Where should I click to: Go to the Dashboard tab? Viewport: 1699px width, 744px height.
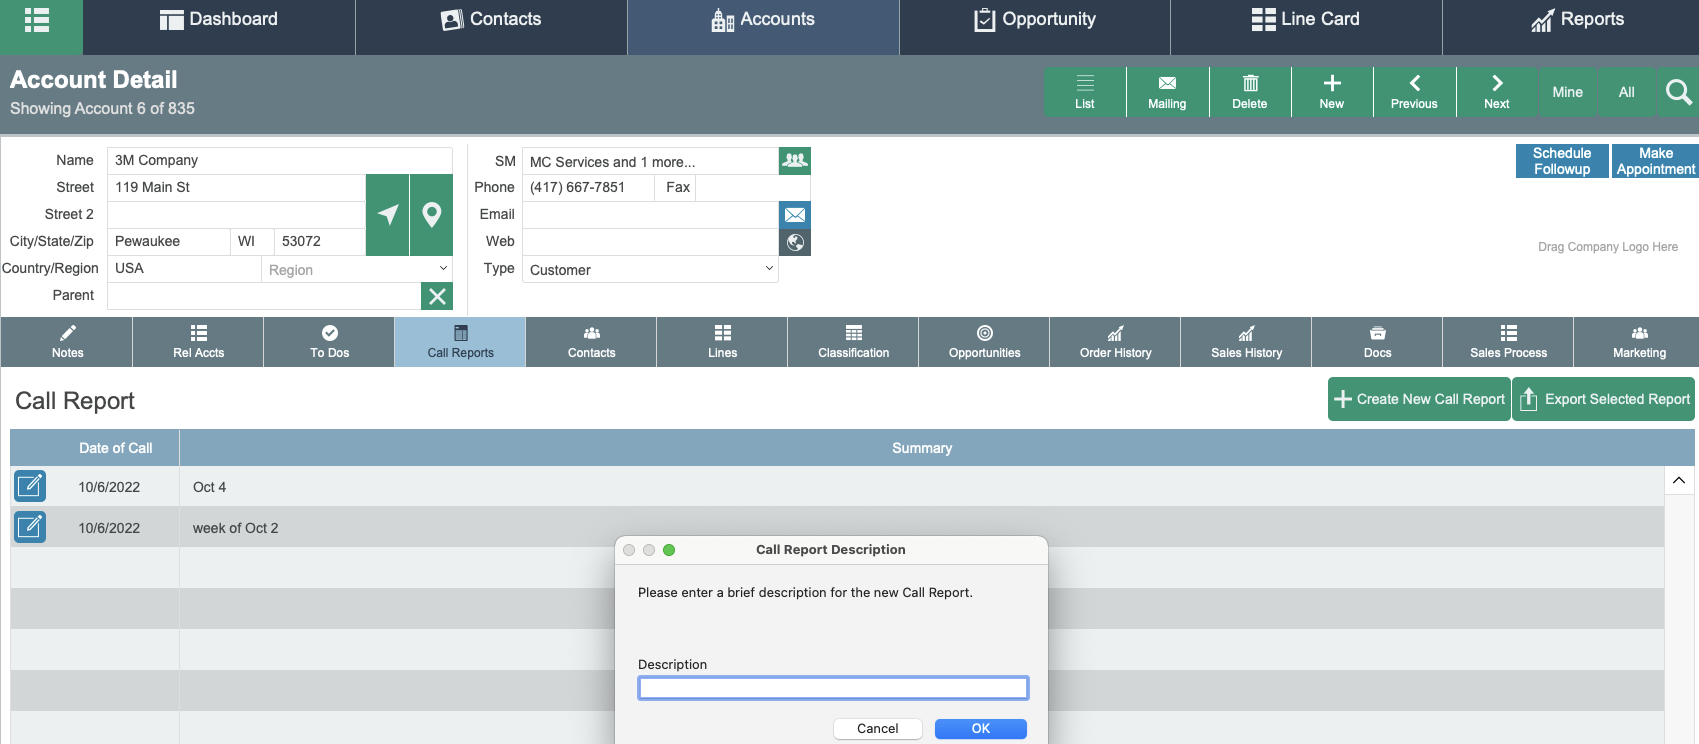point(219,20)
